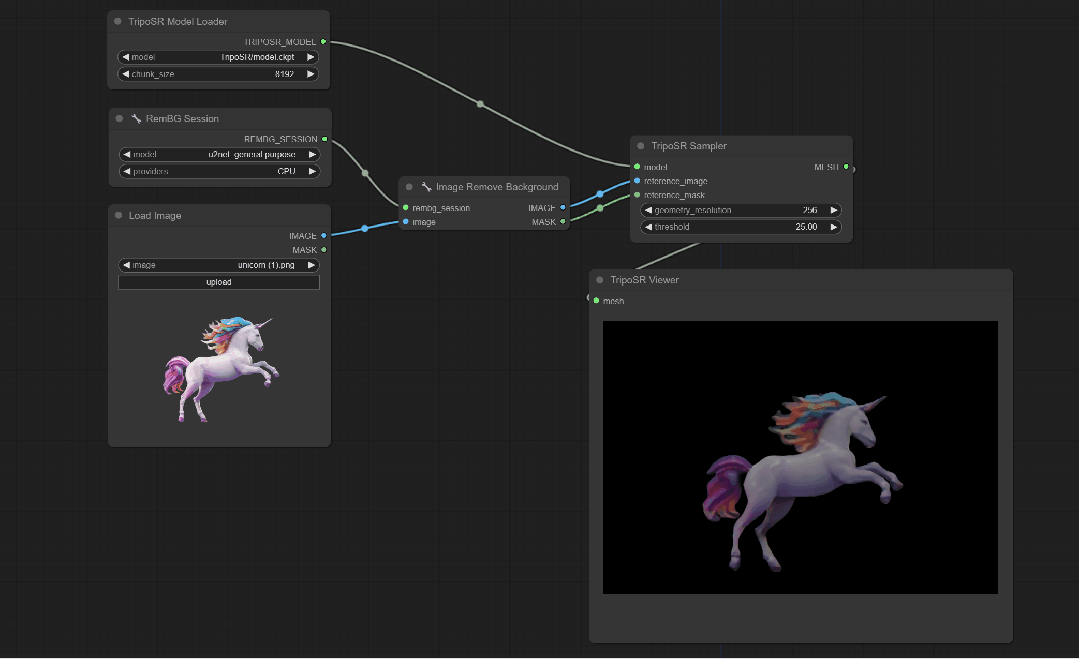1079x659 pixels.
Task: Select the TripoSR Sampler title bar
Action: (x=741, y=146)
